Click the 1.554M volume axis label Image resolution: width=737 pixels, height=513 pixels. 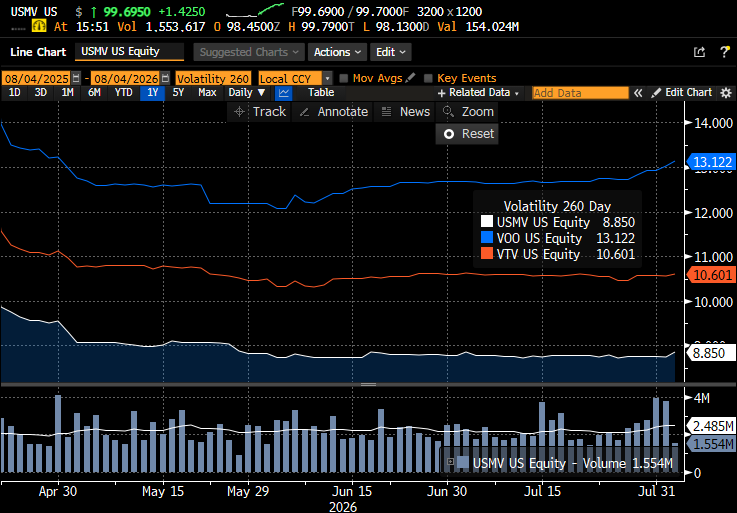click(712, 444)
